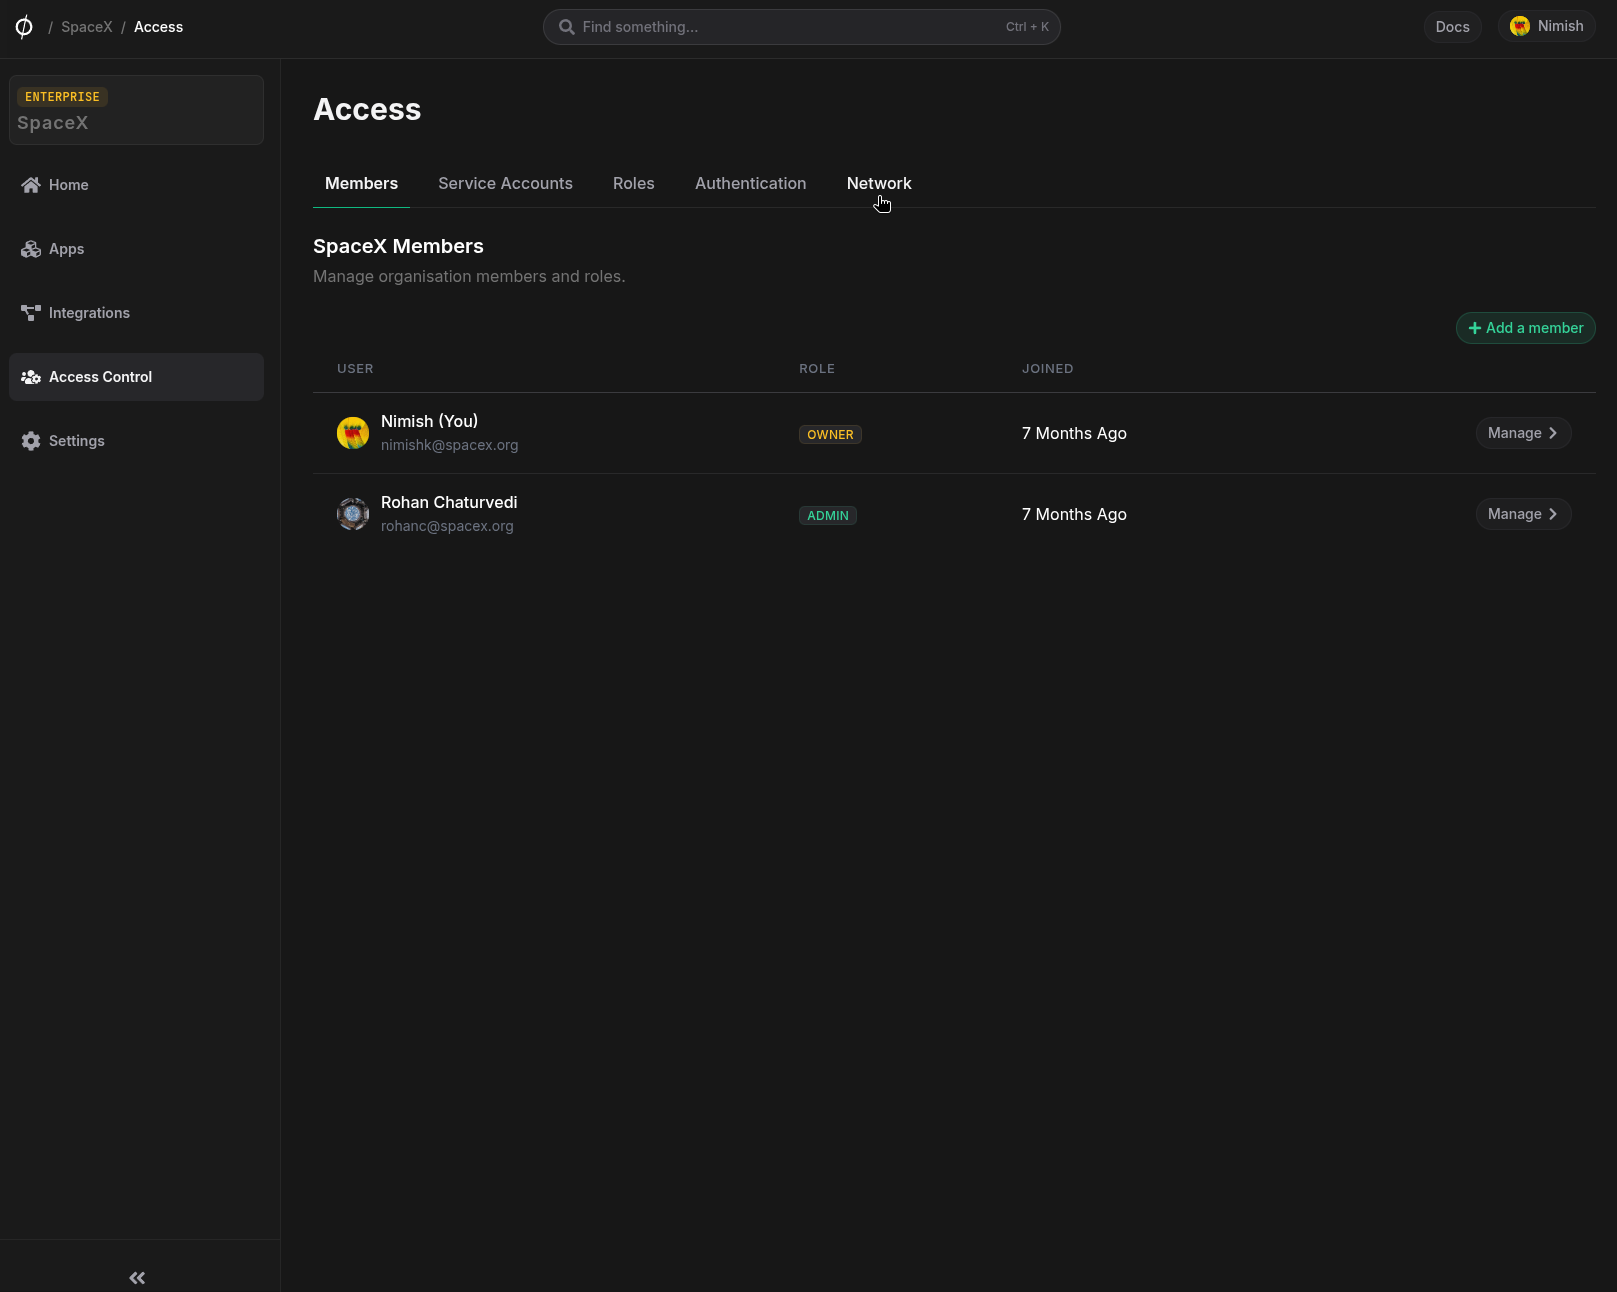Click Rohan Chaturvedi's avatar
Viewport: 1617px width, 1292px height.
[x=353, y=514]
